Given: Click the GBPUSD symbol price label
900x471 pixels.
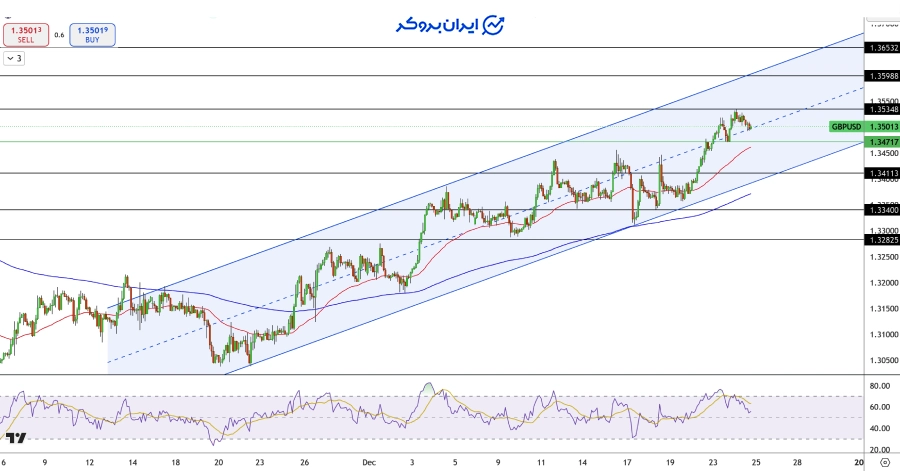Looking at the screenshot, I should point(846,127).
